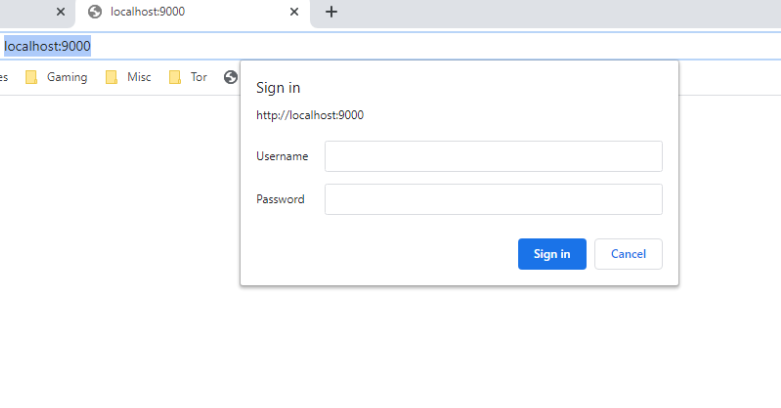Click into the Username field
This screenshot has height=408, width=781.
tap(493, 156)
